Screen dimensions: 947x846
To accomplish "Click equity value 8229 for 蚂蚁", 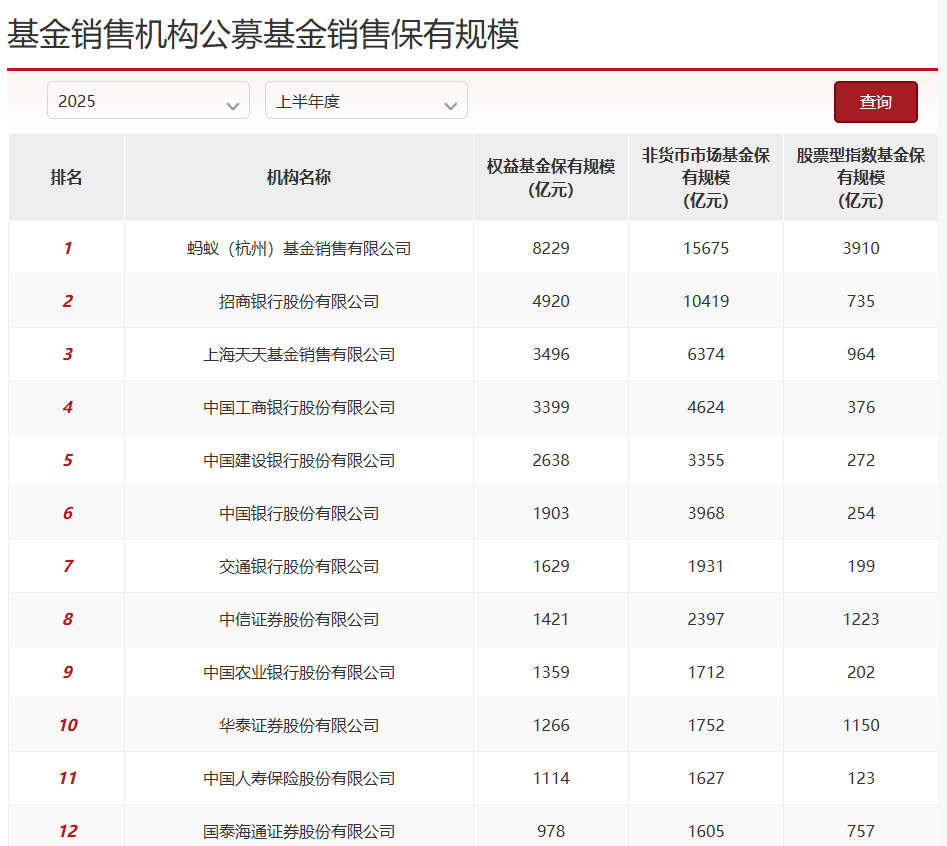I will (x=551, y=248).
